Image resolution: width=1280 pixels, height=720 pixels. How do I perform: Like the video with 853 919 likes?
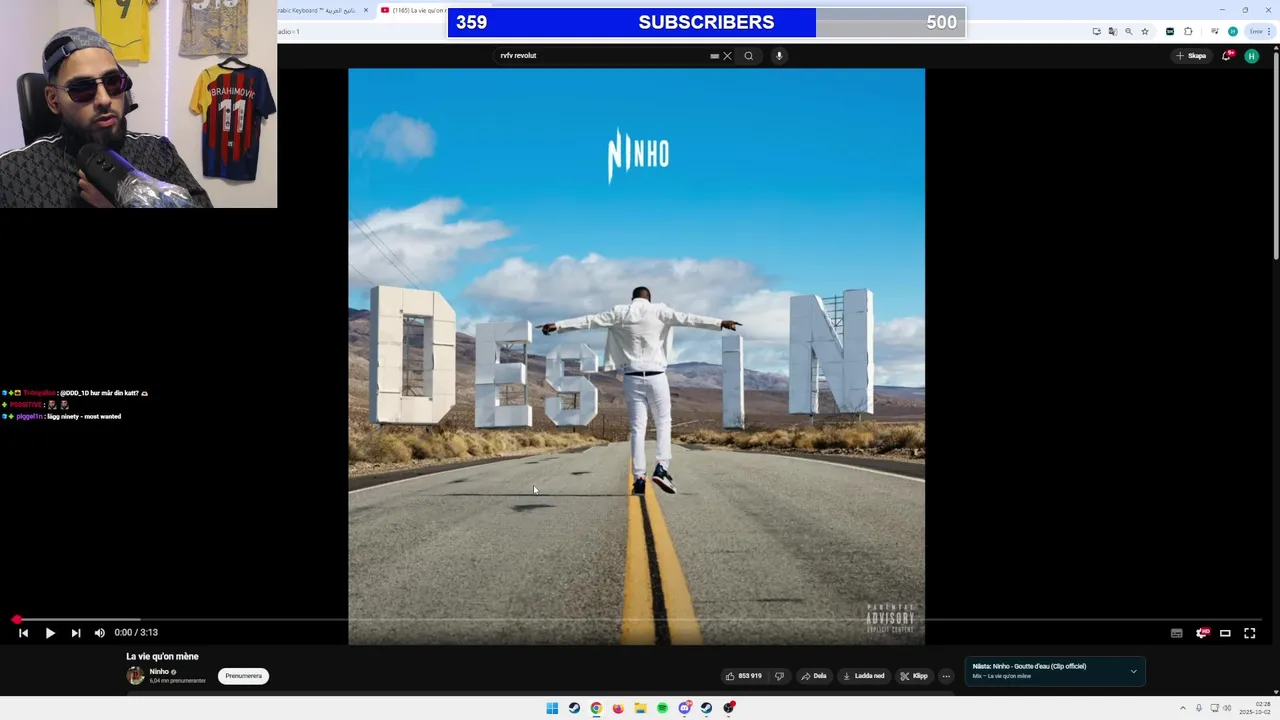744,676
